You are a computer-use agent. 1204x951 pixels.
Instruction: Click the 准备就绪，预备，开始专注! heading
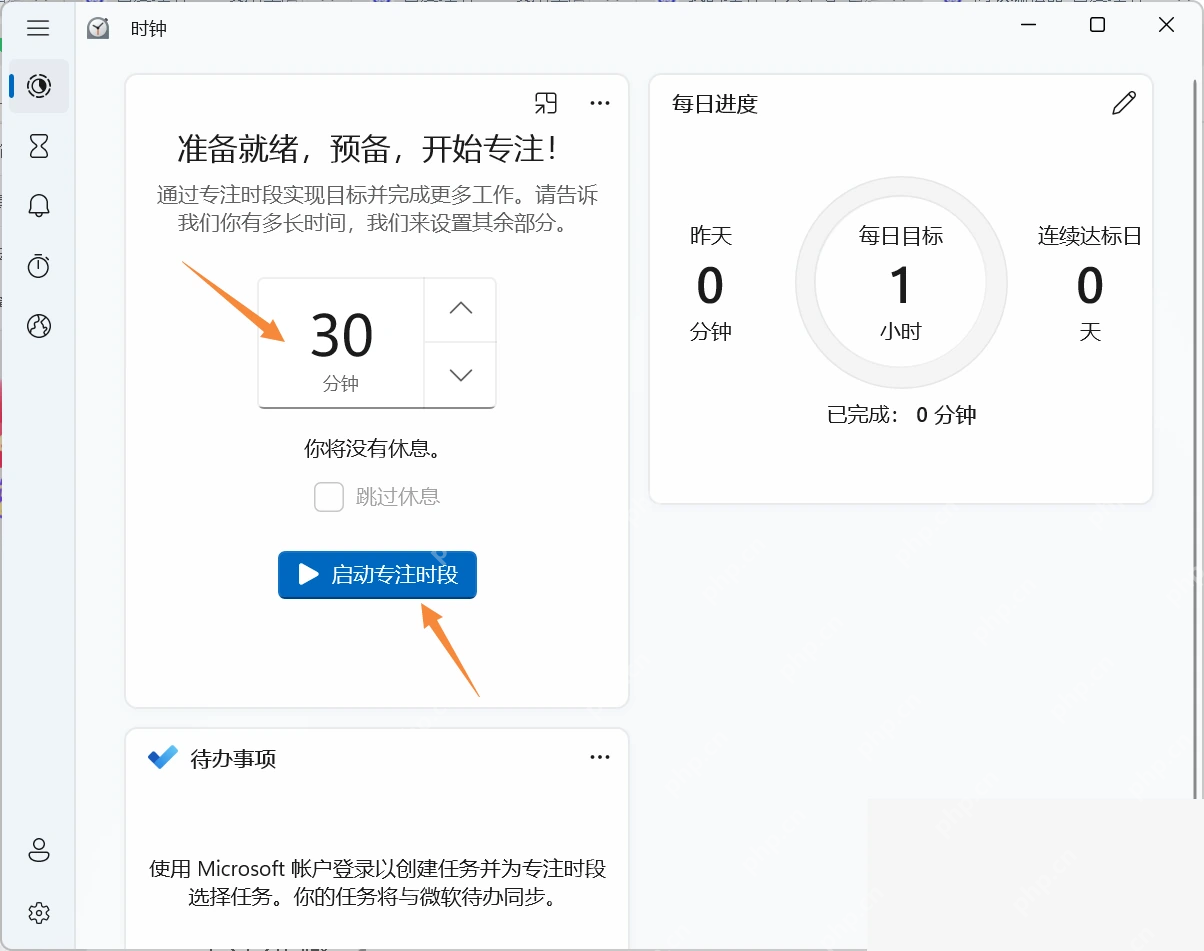[x=368, y=150]
